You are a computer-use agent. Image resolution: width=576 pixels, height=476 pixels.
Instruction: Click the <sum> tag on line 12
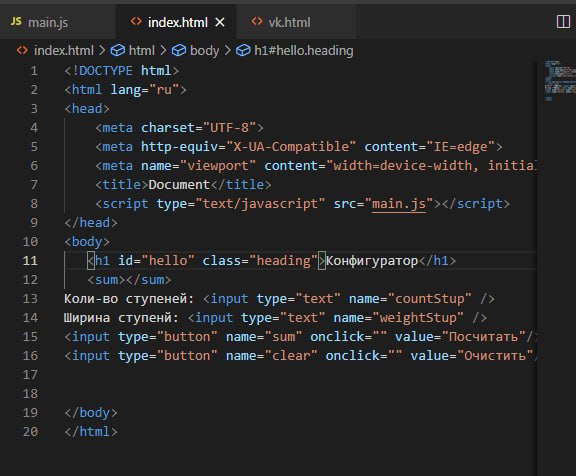[x=107, y=280]
